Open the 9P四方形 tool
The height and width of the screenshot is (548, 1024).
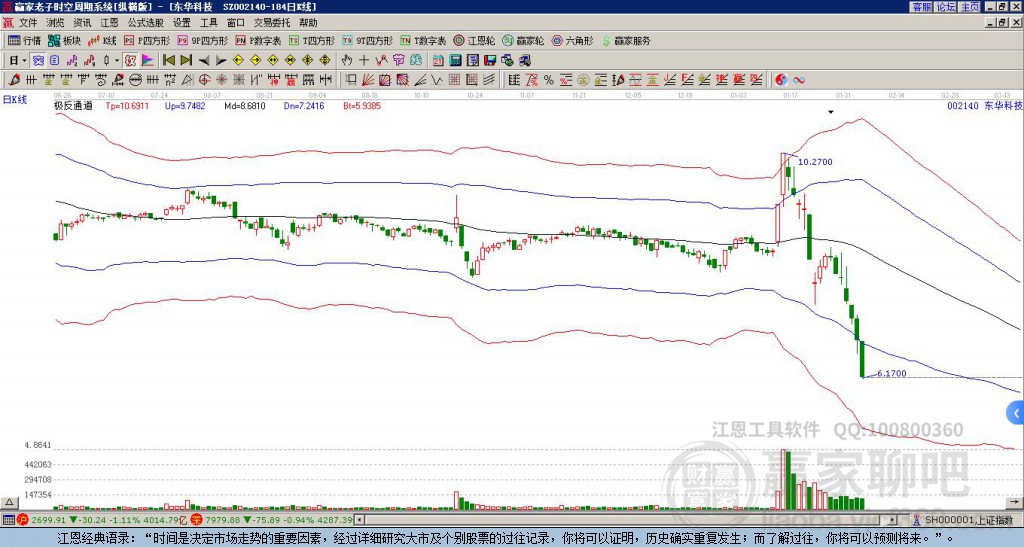[x=202, y=40]
